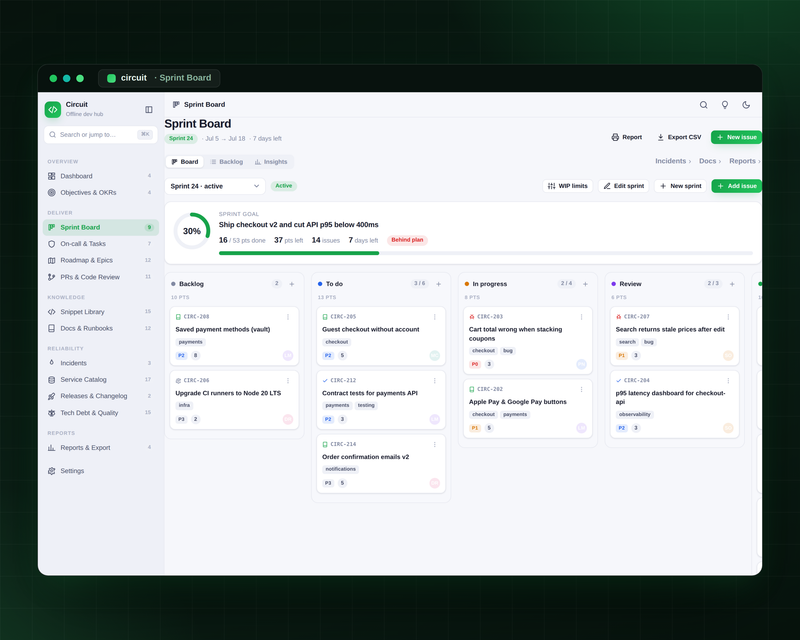Click the Circuit logo icon in sidebar
Screen dimensions: 800x640
53,109
